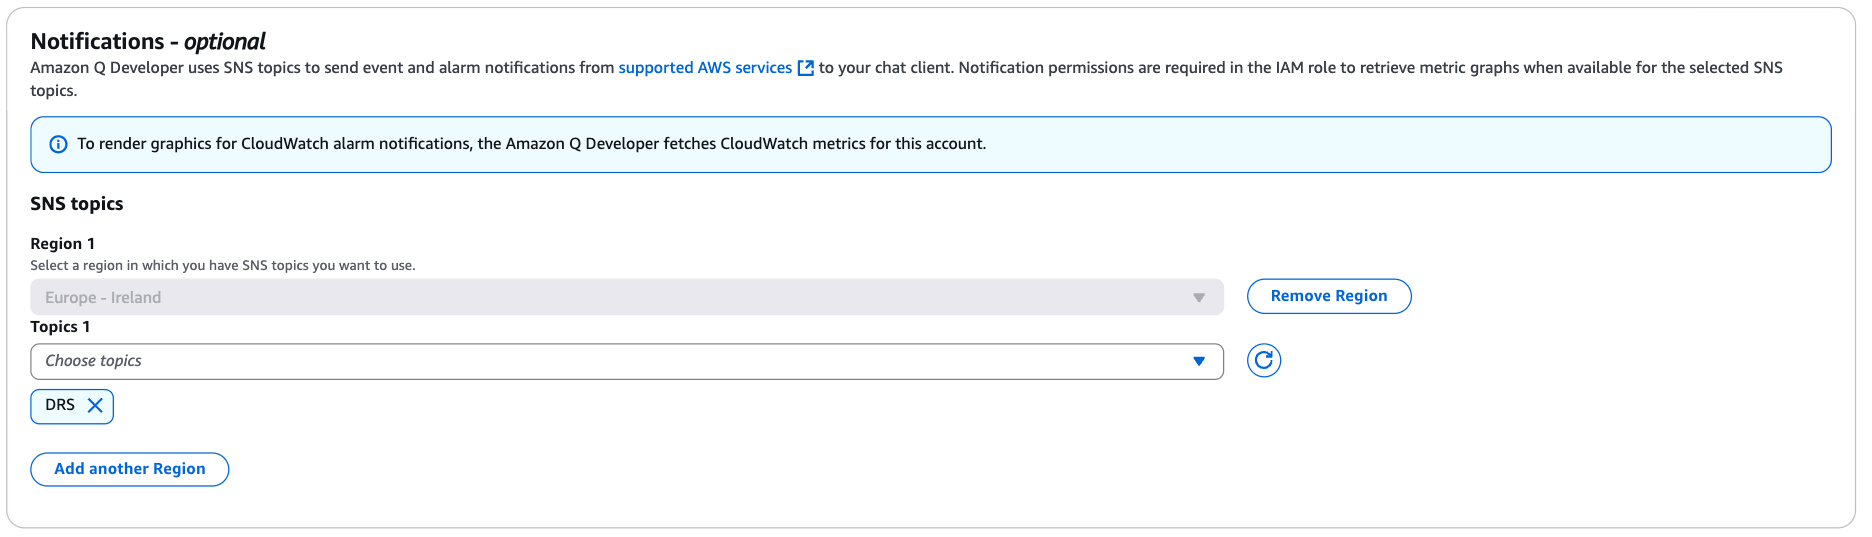Click Add another Region button

(x=130, y=470)
